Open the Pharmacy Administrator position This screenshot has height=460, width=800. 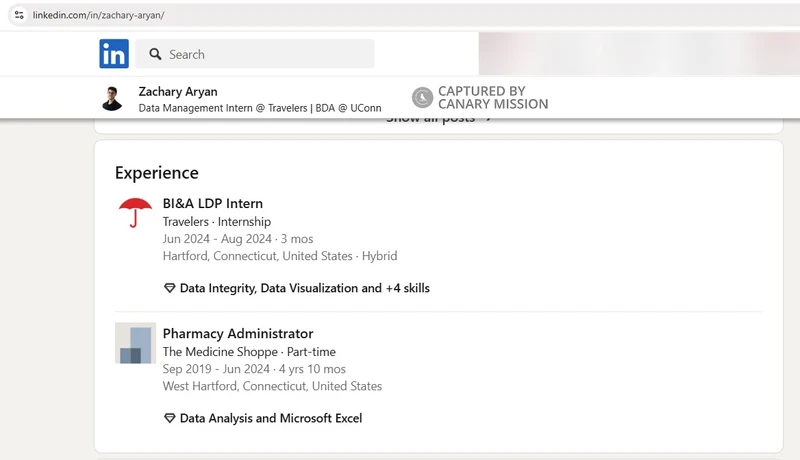click(x=238, y=334)
